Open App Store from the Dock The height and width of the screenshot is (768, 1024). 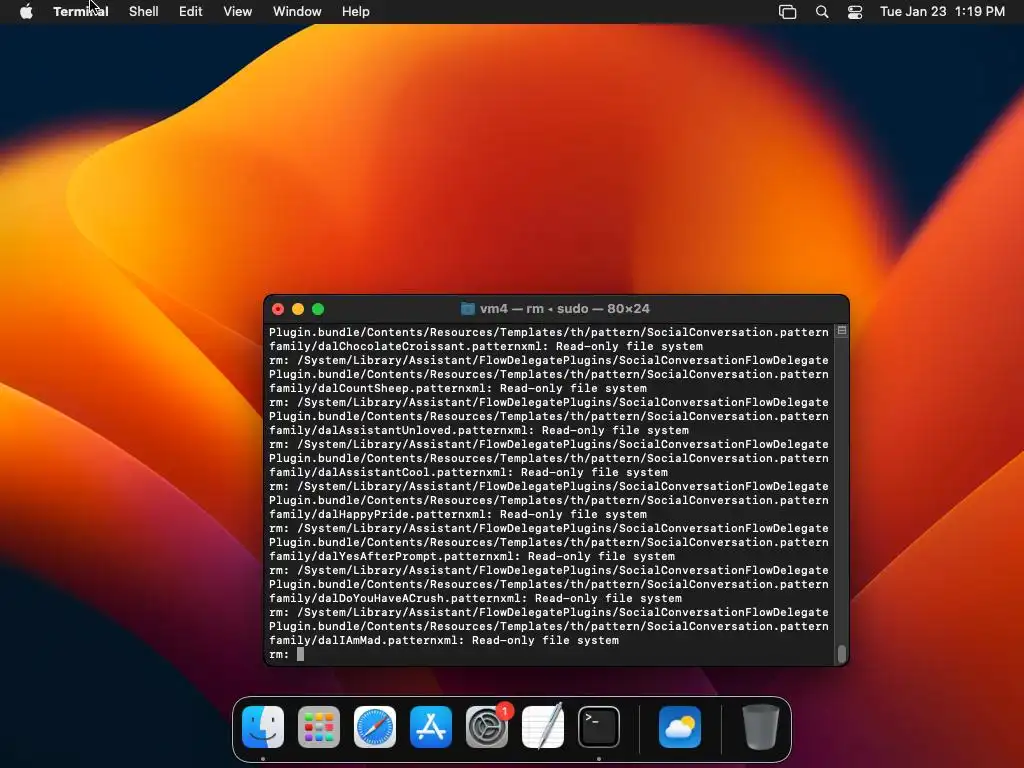pyautogui.click(x=431, y=727)
